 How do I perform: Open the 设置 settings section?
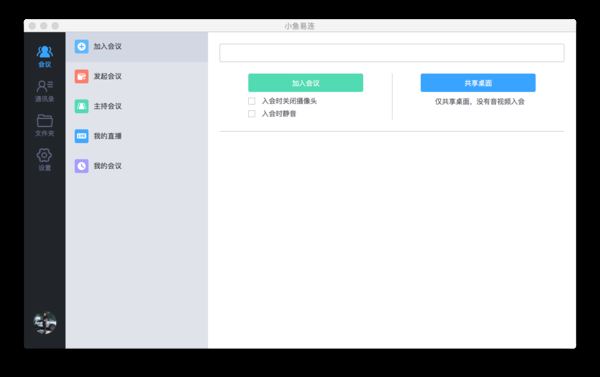pos(44,160)
